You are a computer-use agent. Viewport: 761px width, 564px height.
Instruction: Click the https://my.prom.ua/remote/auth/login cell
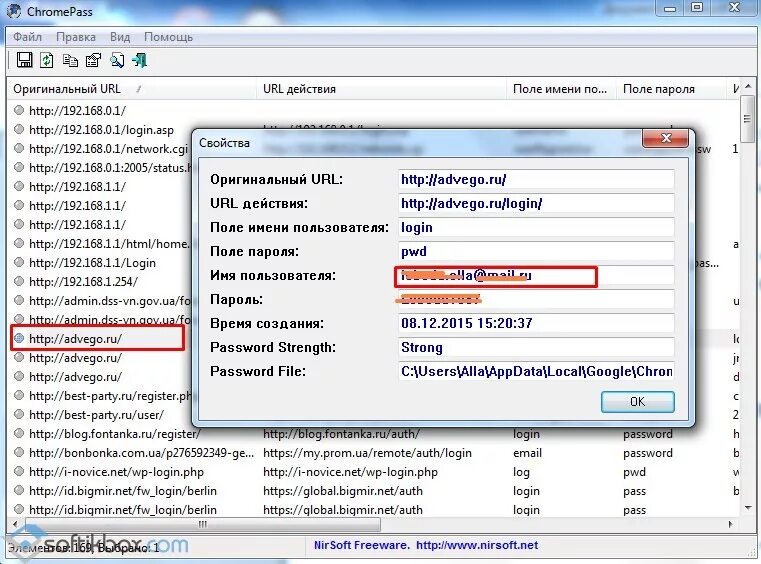(x=367, y=453)
